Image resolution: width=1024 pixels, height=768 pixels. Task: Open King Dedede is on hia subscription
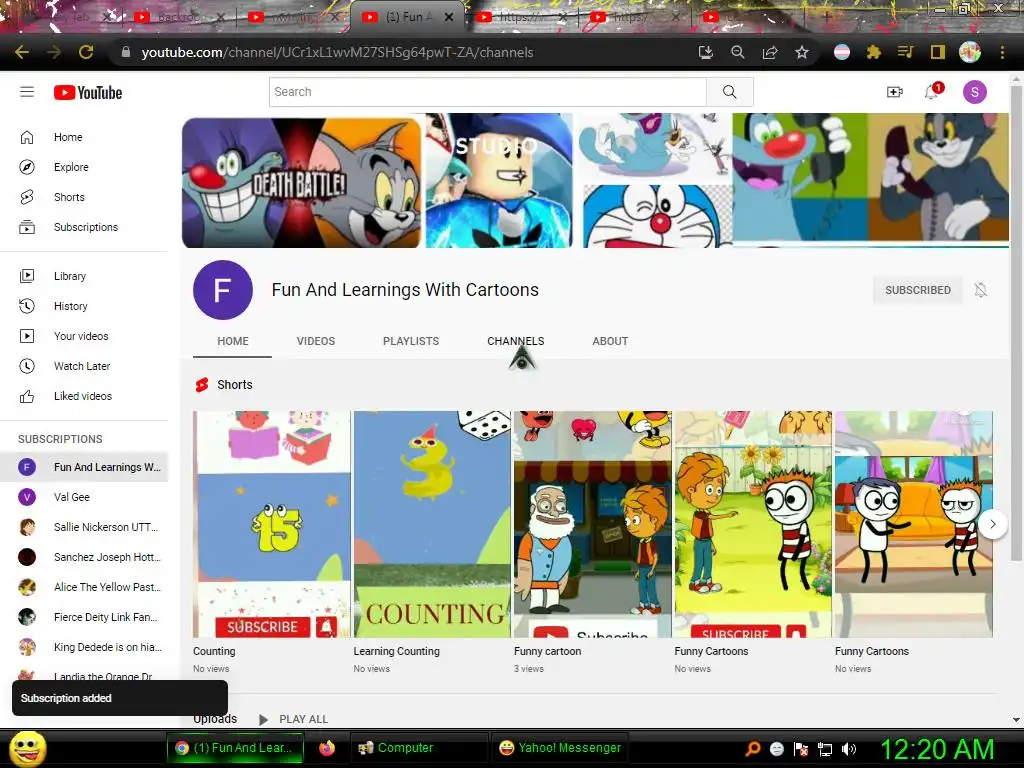click(84, 647)
